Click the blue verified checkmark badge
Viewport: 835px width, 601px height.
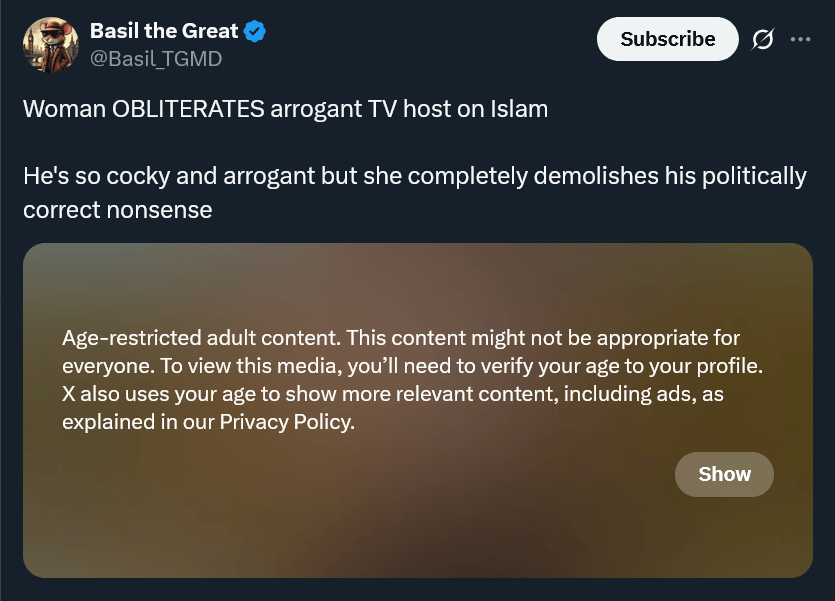pos(255,32)
